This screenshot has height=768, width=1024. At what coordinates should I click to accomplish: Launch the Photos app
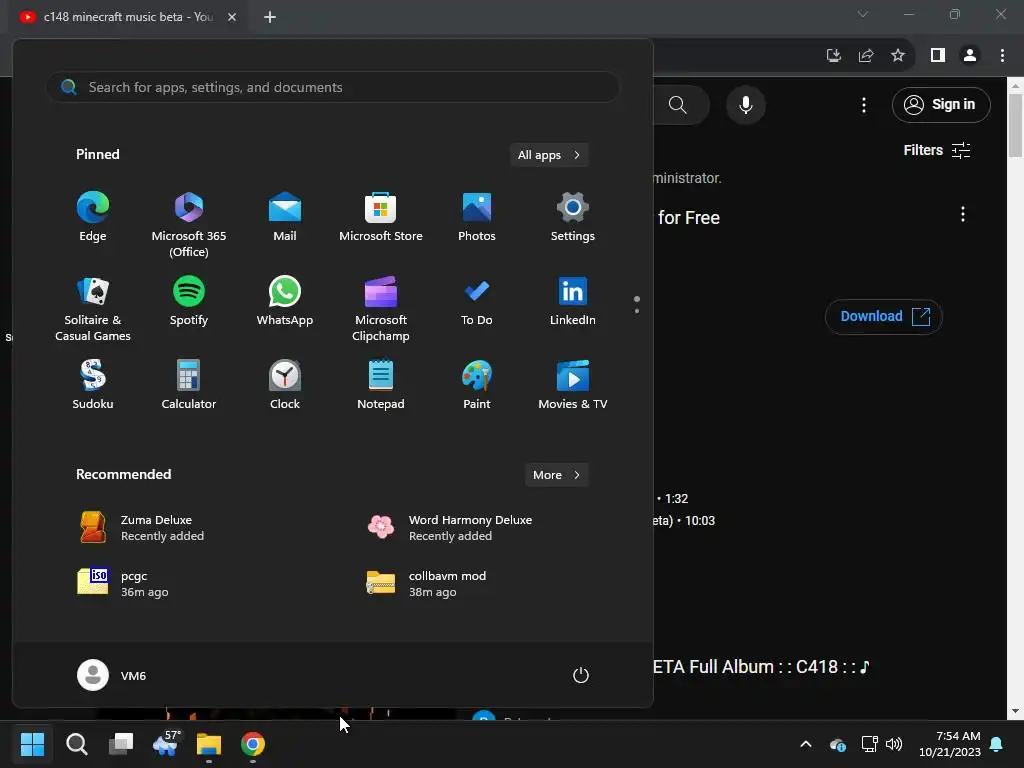point(477,217)
